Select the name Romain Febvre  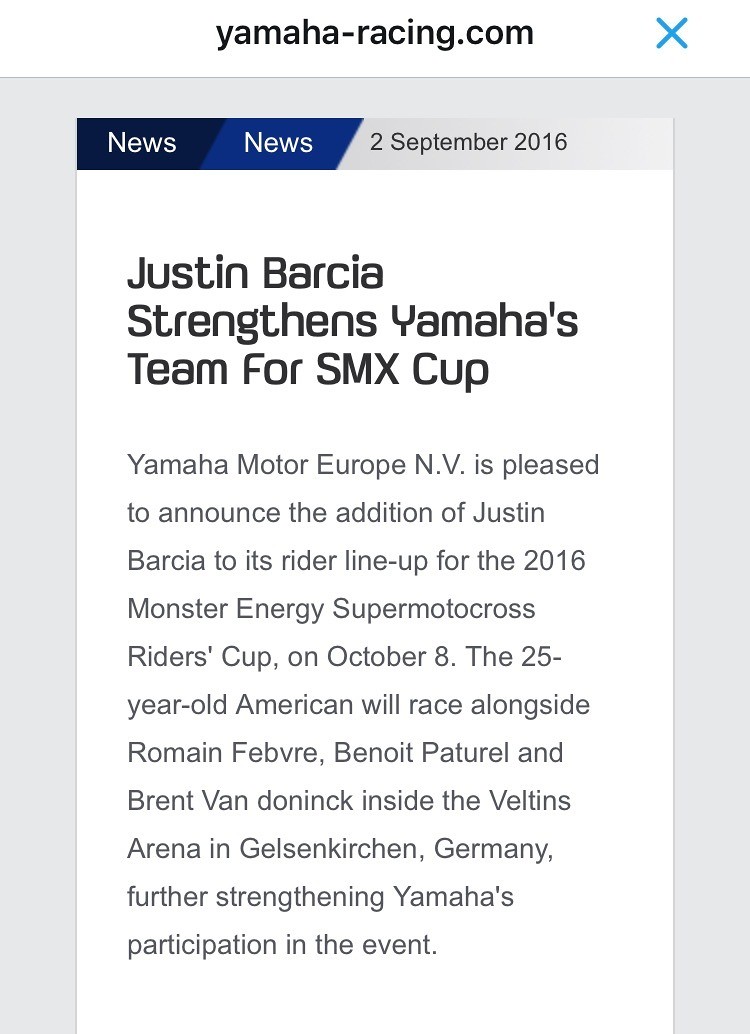226,753
